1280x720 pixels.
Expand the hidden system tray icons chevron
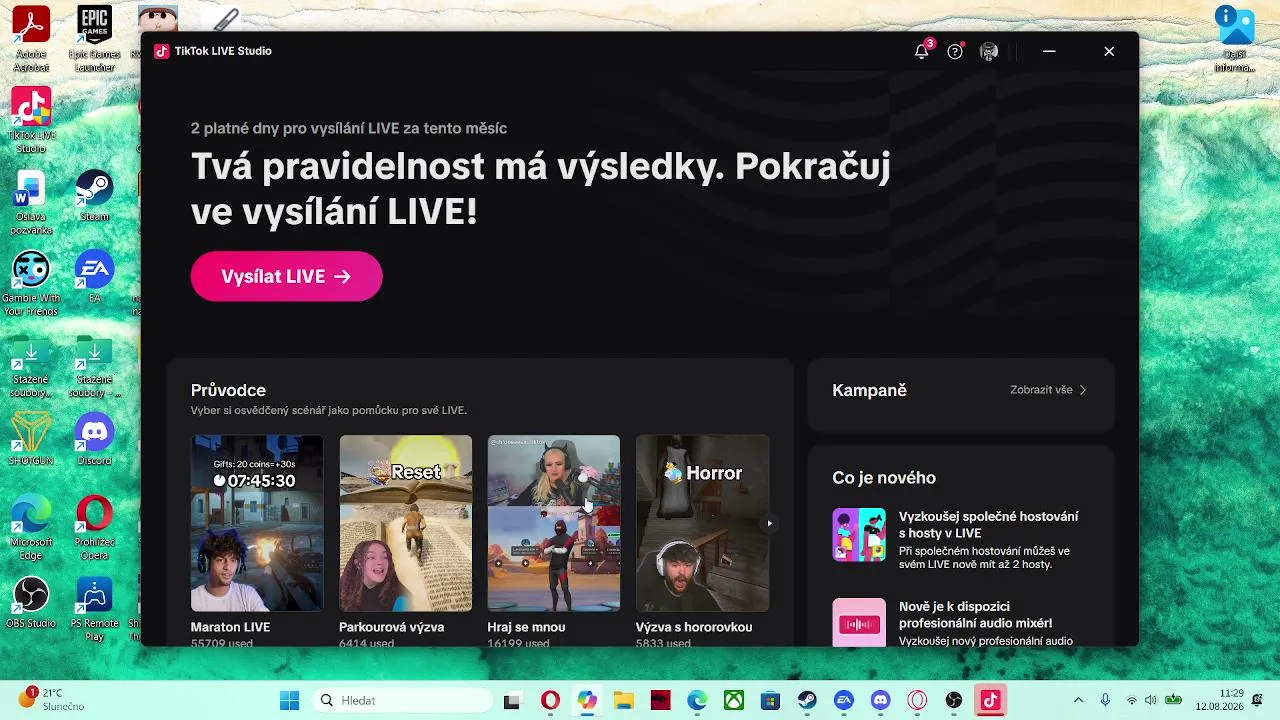pyautogui.click(x=1078, y=700)
